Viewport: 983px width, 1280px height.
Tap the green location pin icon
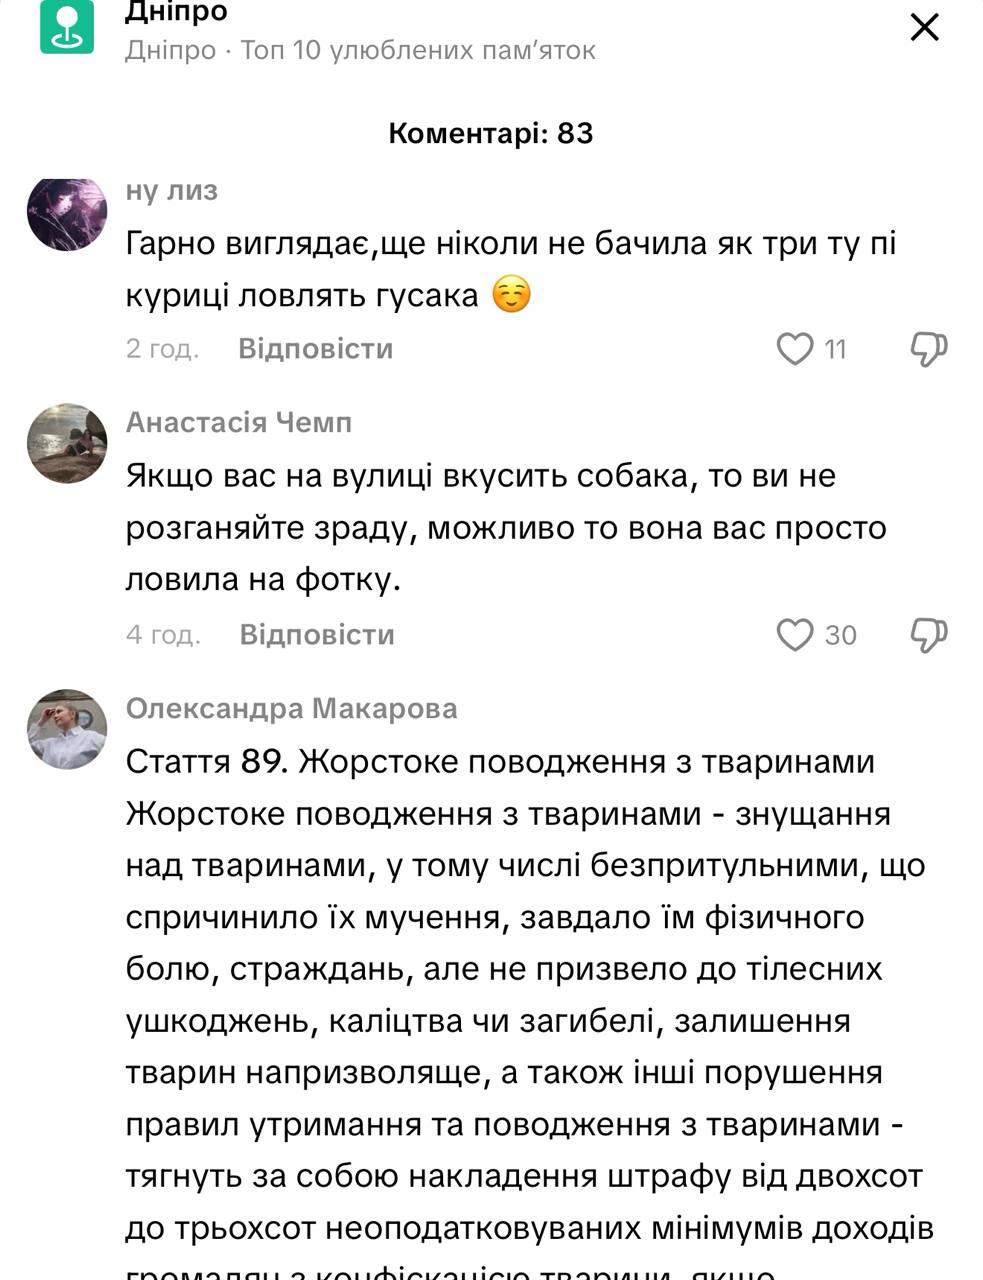pos(67,27)
